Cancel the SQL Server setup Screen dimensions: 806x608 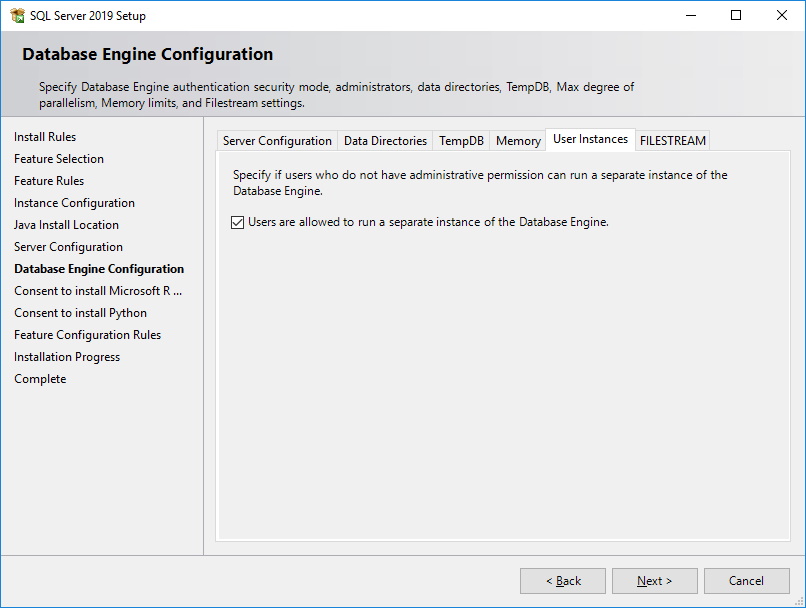[746, 581]
